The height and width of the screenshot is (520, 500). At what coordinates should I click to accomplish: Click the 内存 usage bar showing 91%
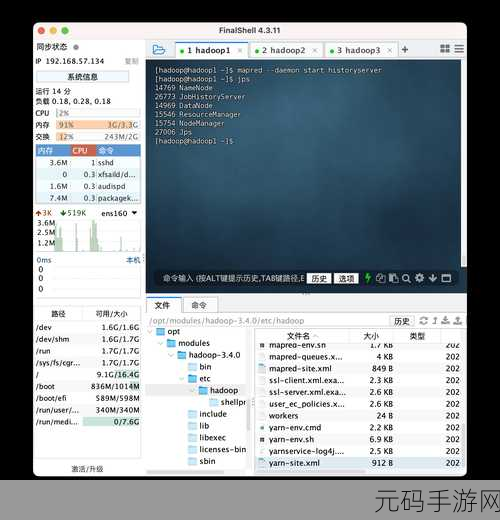click(97, 125)
